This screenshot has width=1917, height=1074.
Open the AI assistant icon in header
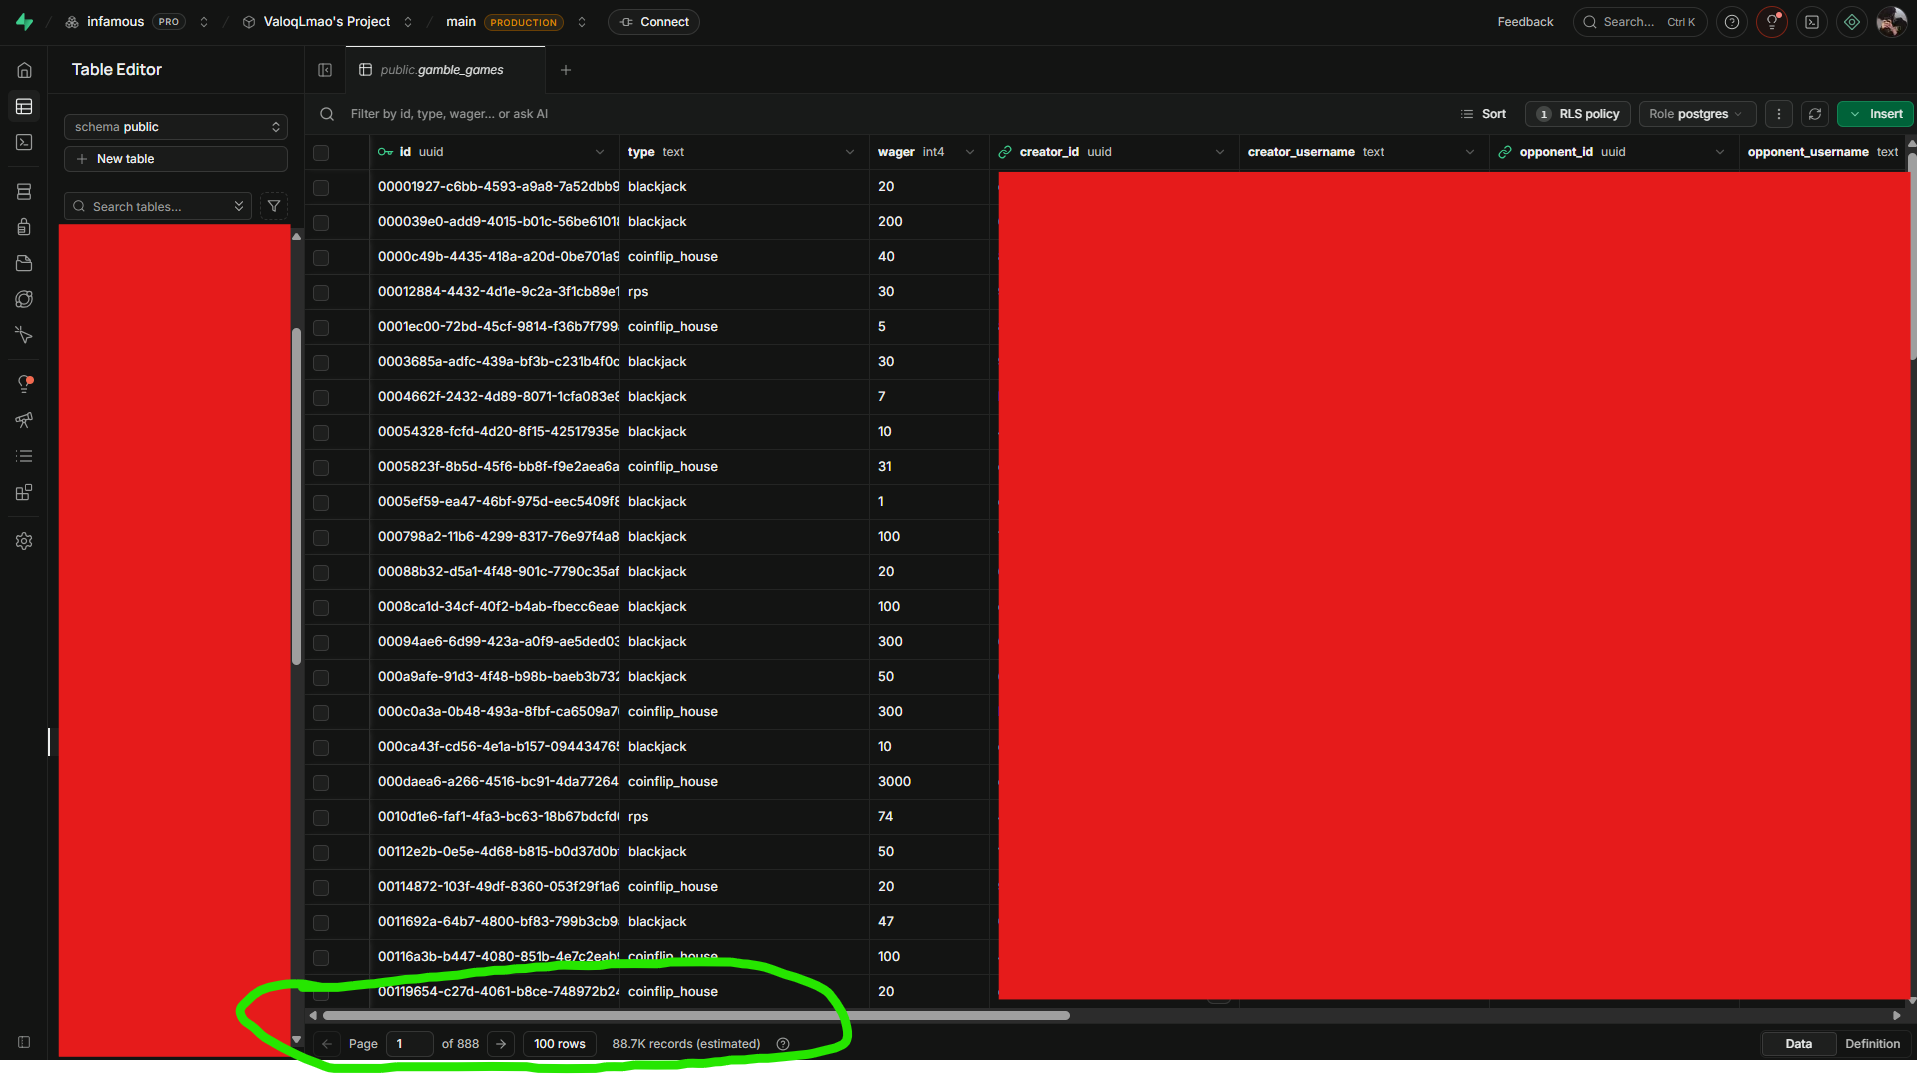(x=1852, y=22)
